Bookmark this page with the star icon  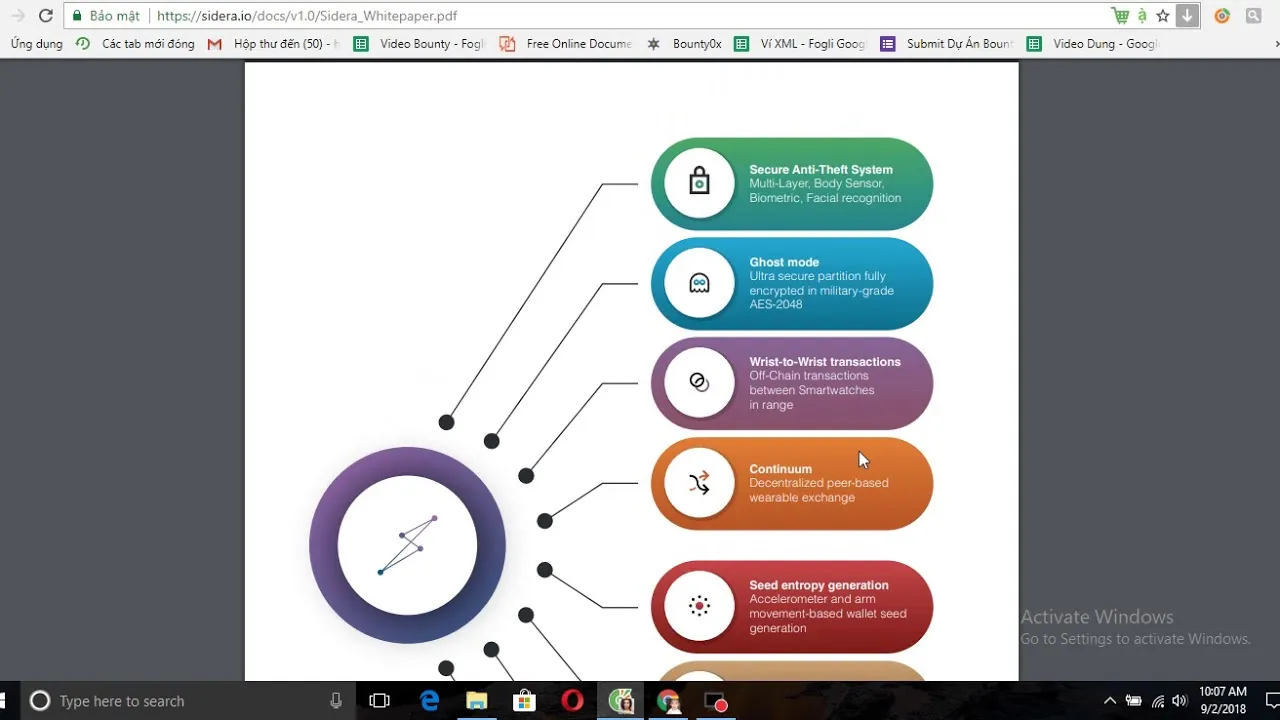(1163, 16)
